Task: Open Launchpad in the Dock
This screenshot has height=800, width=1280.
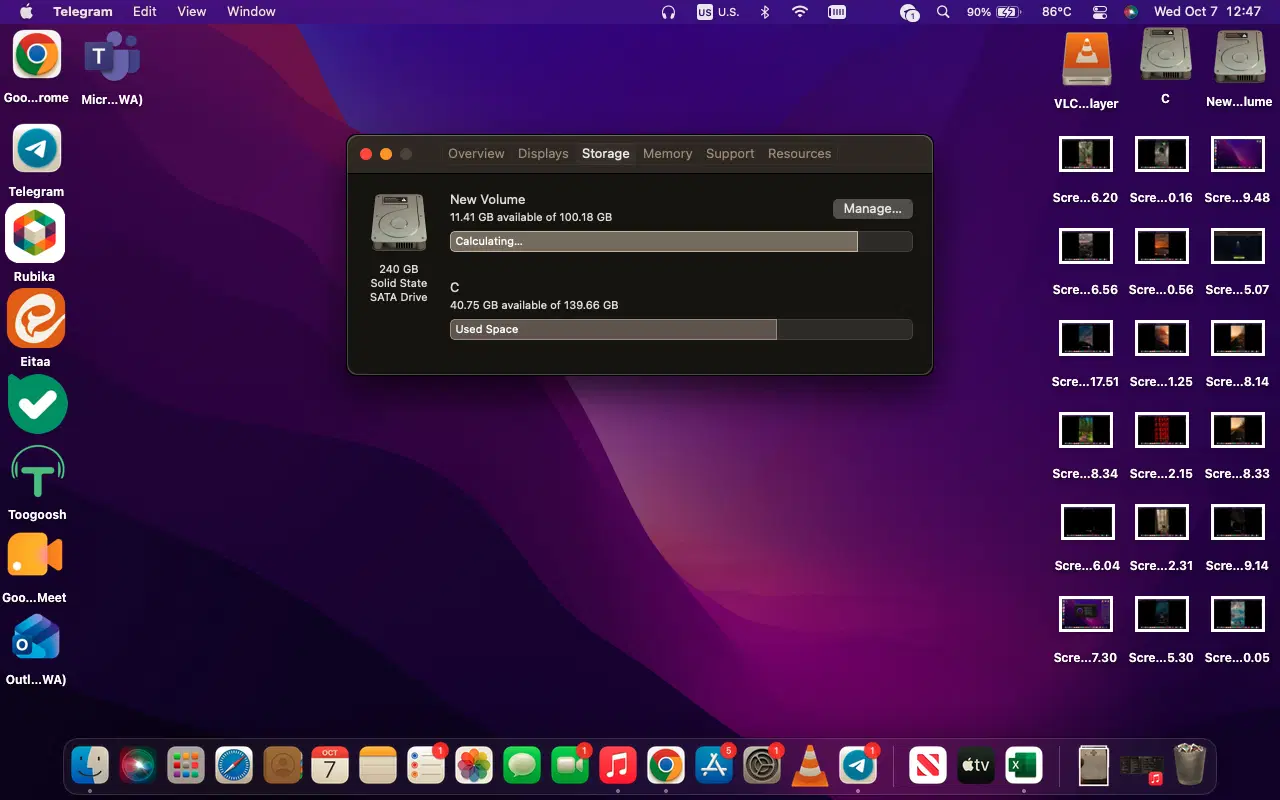Action: click(186, 766)
